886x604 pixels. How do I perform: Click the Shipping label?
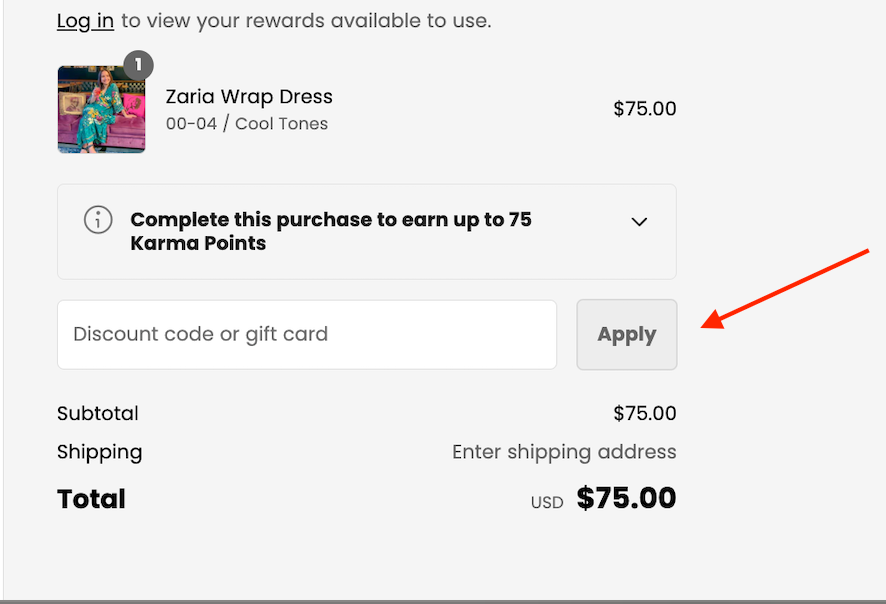pyautogui.click(x=99, y=453)
